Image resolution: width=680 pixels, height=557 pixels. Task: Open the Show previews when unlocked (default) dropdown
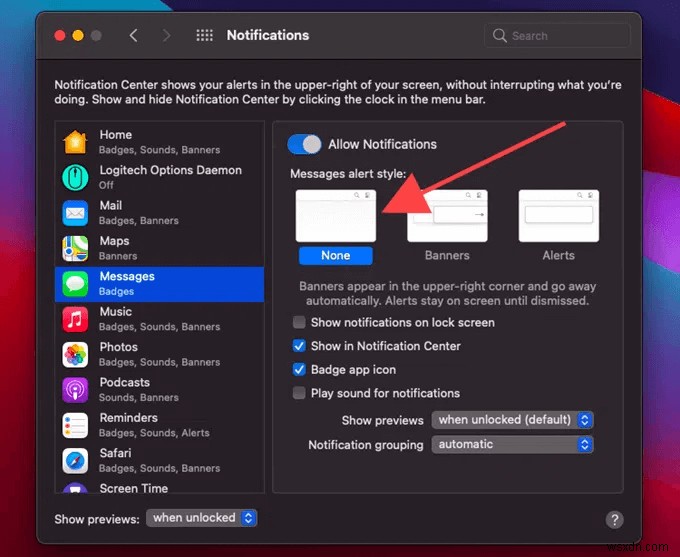[x=512, y=420]
